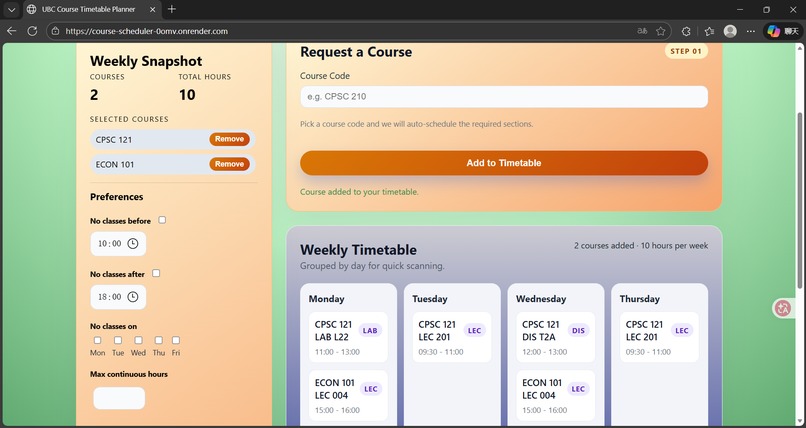Click the STEP 01 badge
Screen dimensions: 806x428
pyautogui.click(x=686, y=51)
